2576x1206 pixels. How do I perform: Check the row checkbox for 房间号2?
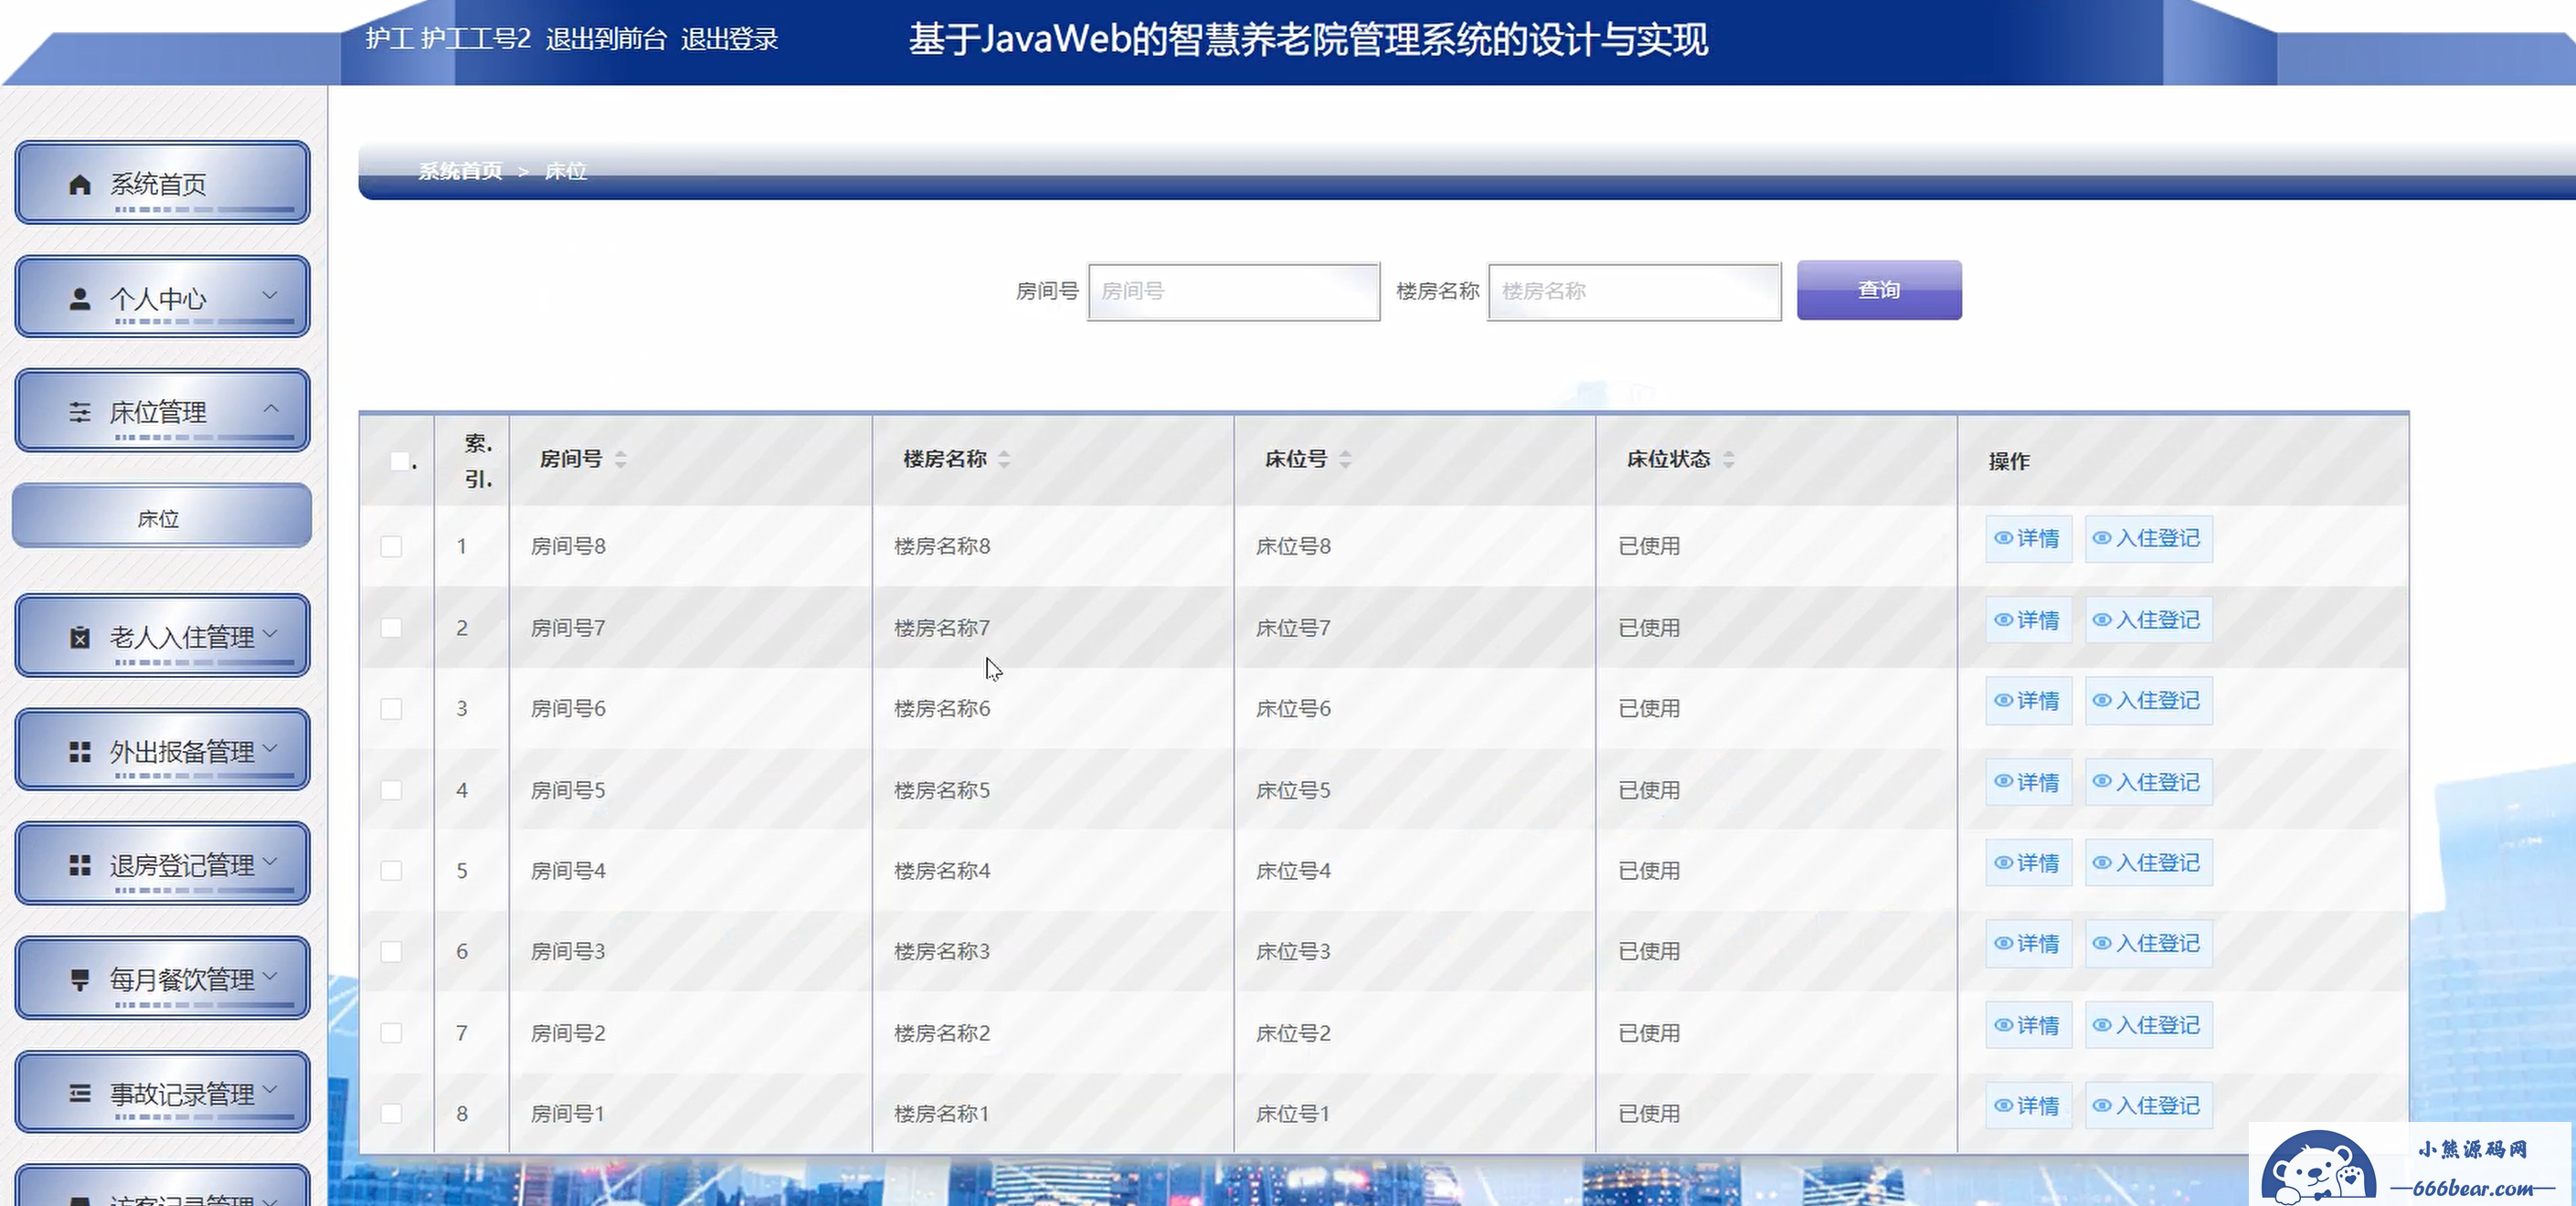tap(391, 1033)
